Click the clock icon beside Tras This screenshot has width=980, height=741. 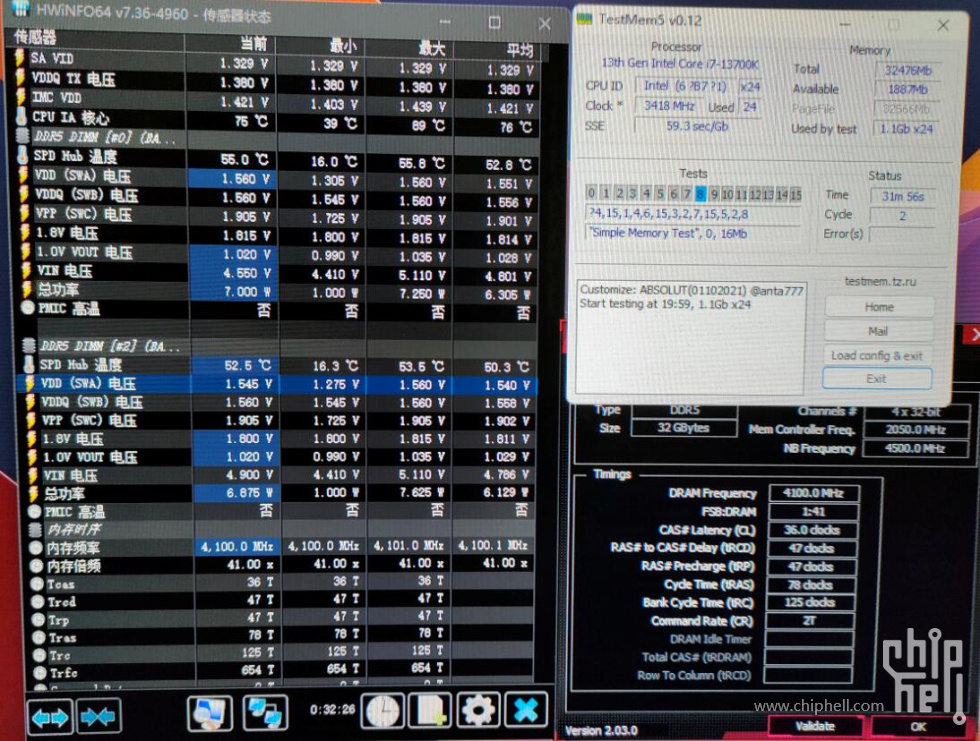(39, 637)
